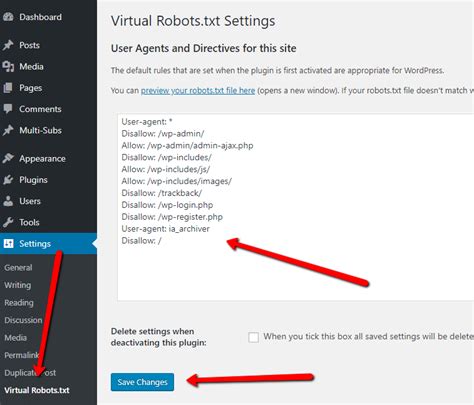This screenshot has width=474, height=405.
Task: Click the Virtual Robots.txt Settings heading
Action: 193,21
